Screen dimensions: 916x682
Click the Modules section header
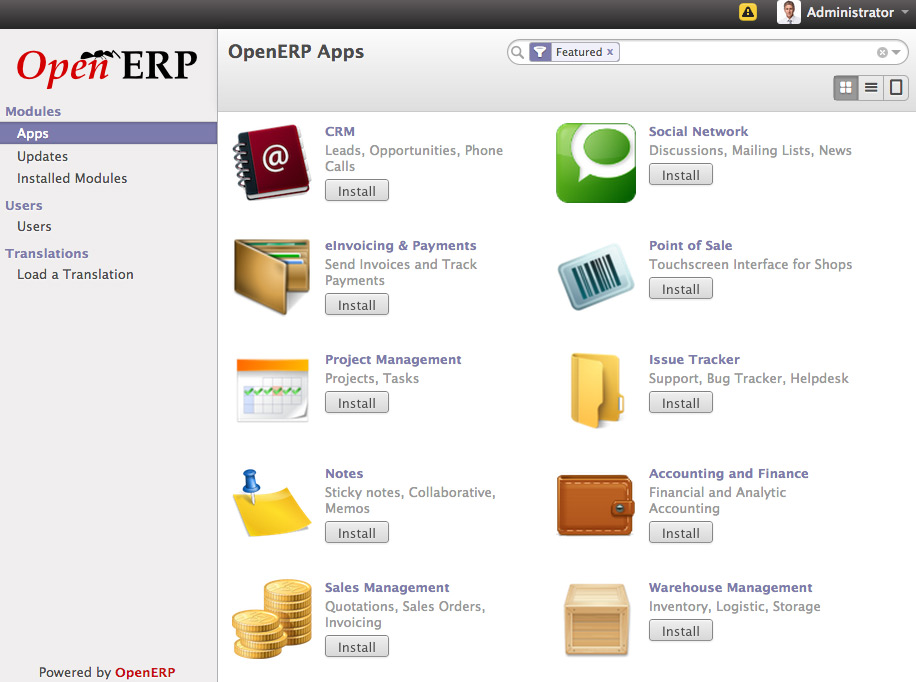click(33, 111)
